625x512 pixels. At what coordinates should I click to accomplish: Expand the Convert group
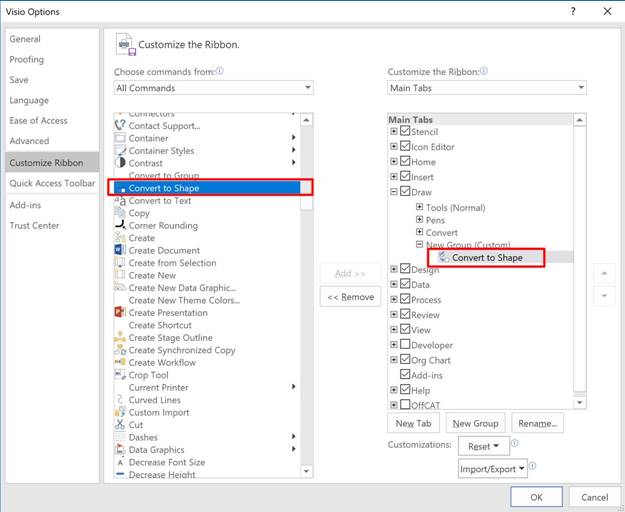419,232
